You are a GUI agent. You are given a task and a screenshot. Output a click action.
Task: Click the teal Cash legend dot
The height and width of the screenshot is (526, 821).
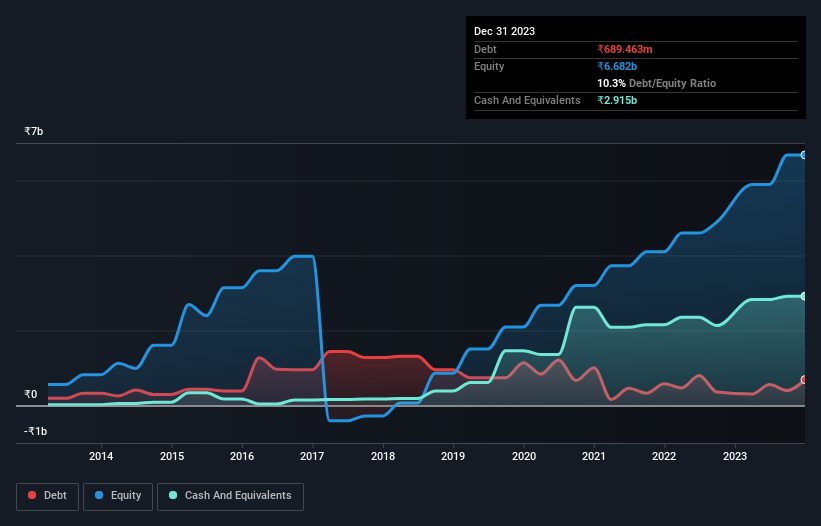click(x=173, y=495)
